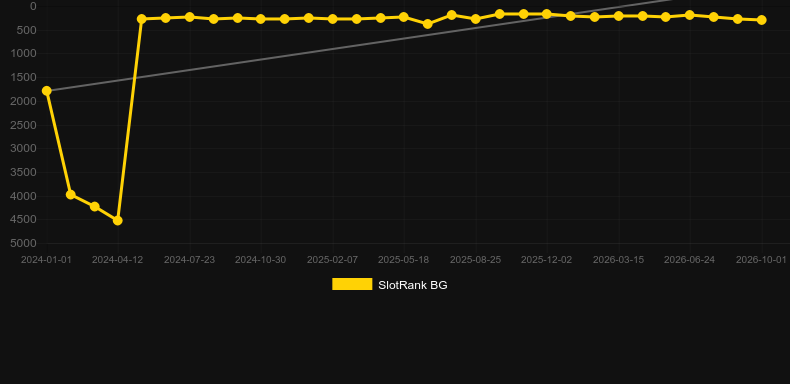Toggle the SlotRank BG legend label
The height and width of the screenshot is (384, 790).
pyautogui.click(x=413, y=285)
